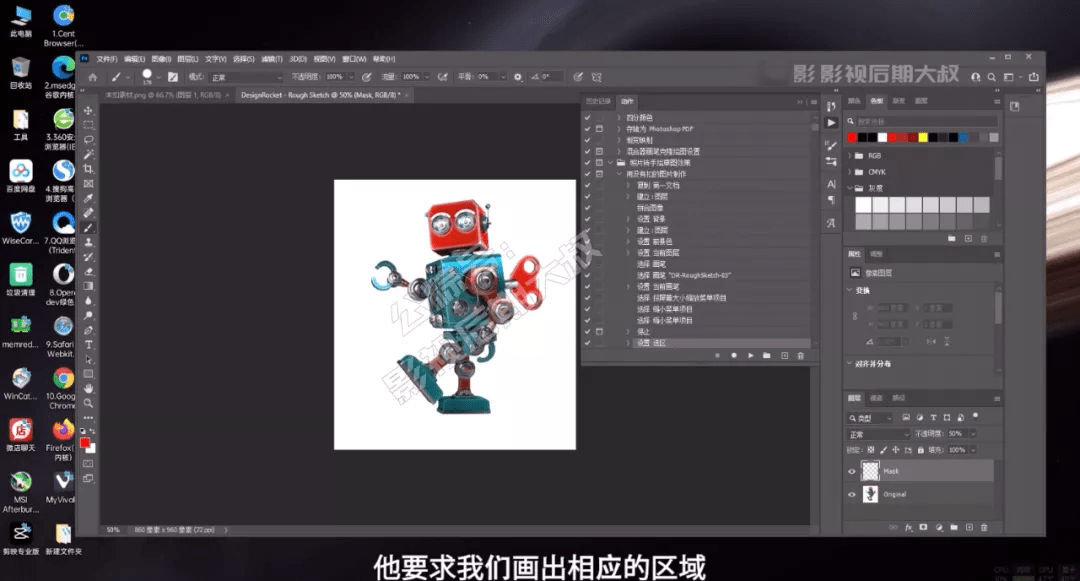Toggle checkmark of the first action item
The width and height of the screenshot is (1080, 581).
pyautogui.click(x=588, y=118)
